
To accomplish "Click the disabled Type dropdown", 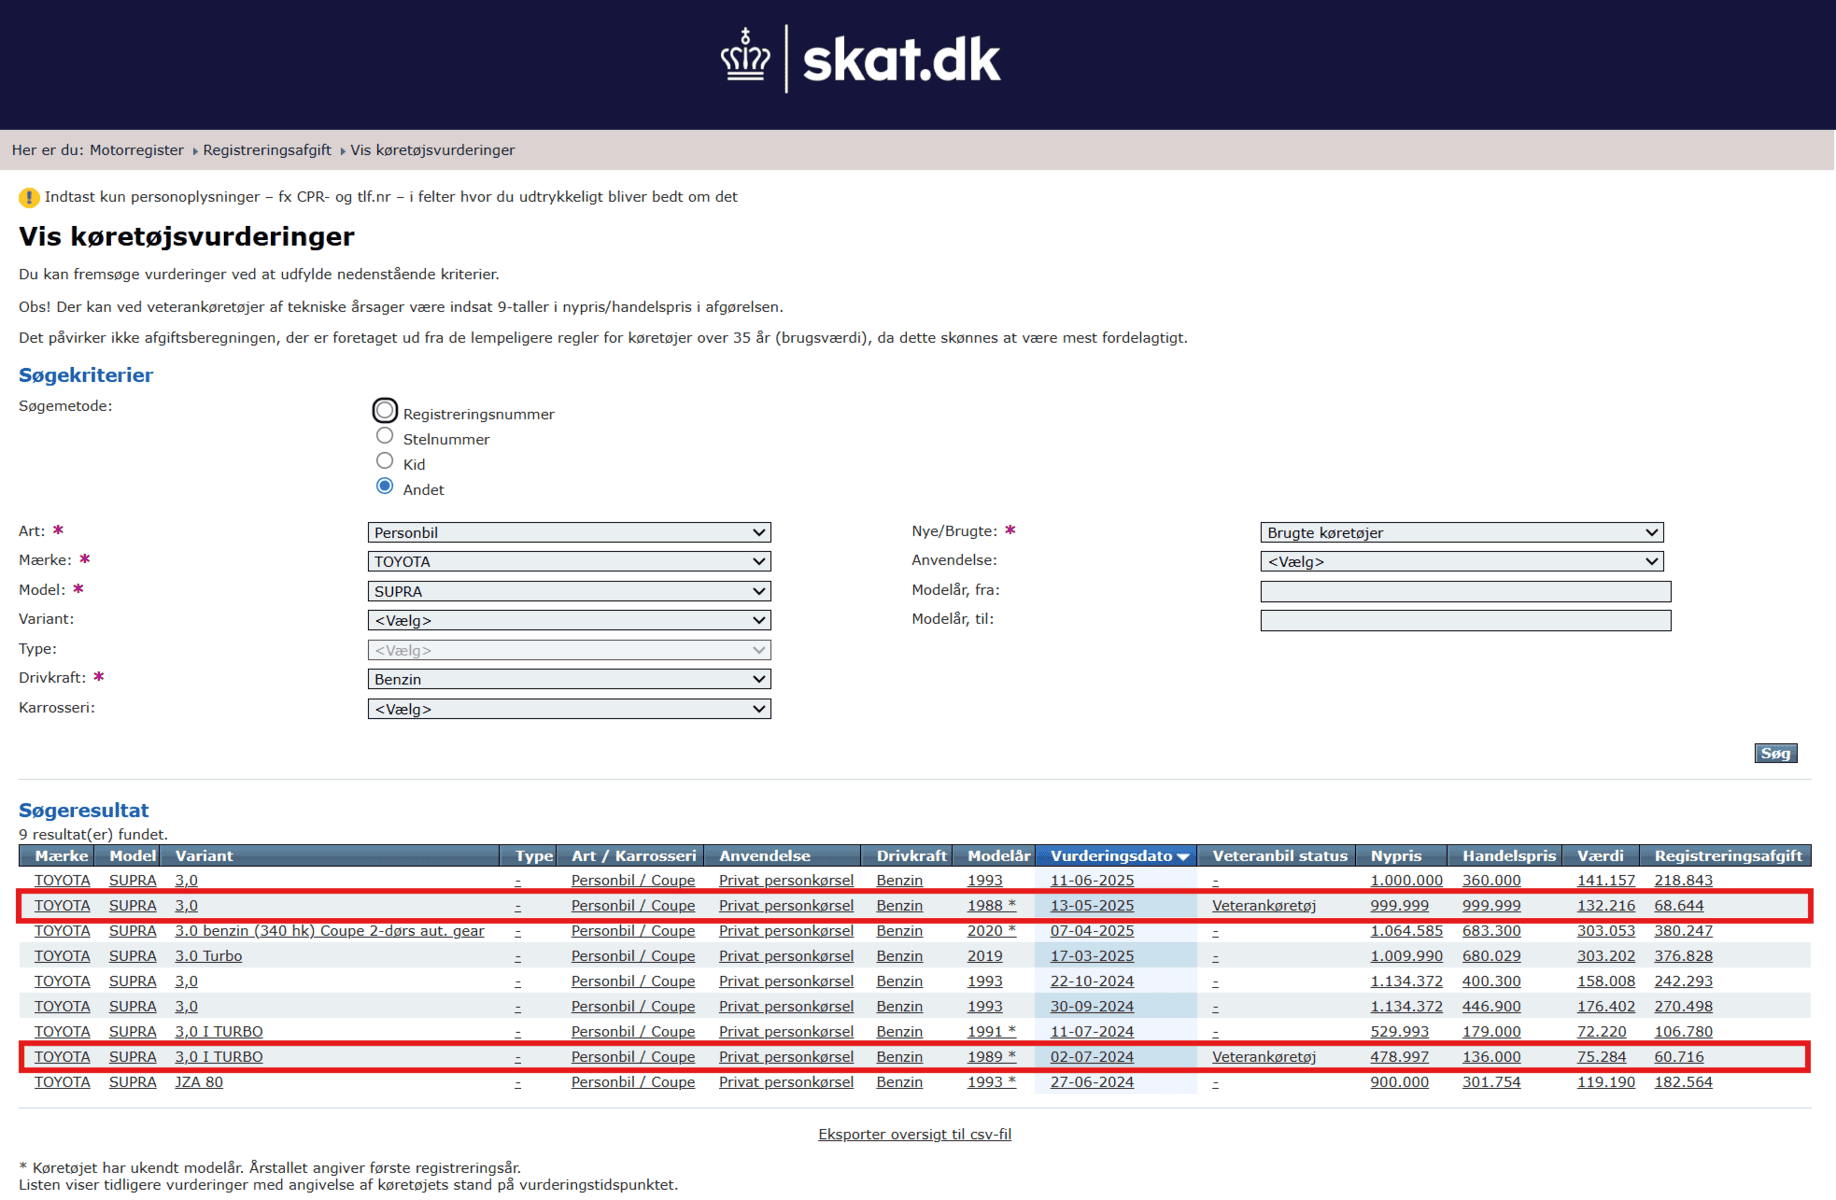I will (x=569, y=650).
